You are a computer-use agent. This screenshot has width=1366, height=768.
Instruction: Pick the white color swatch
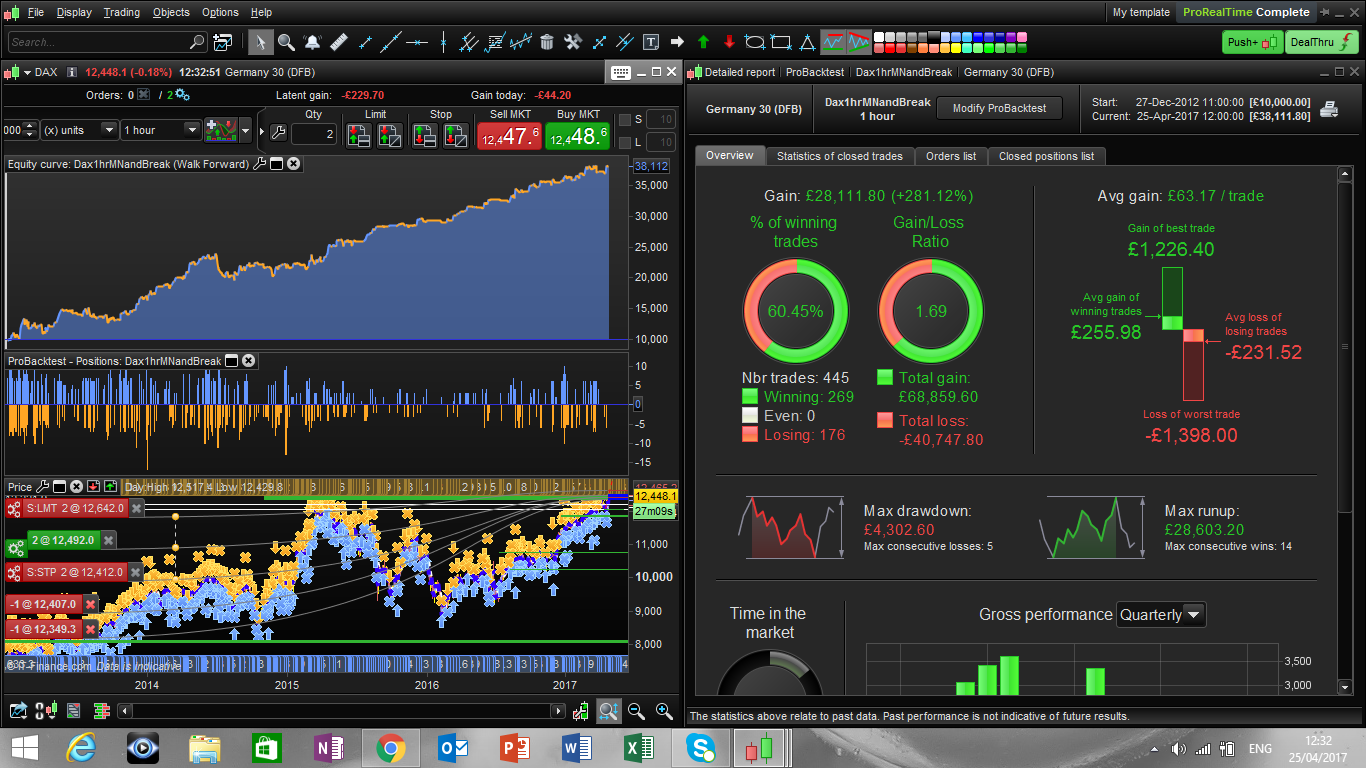click(880, 37)
